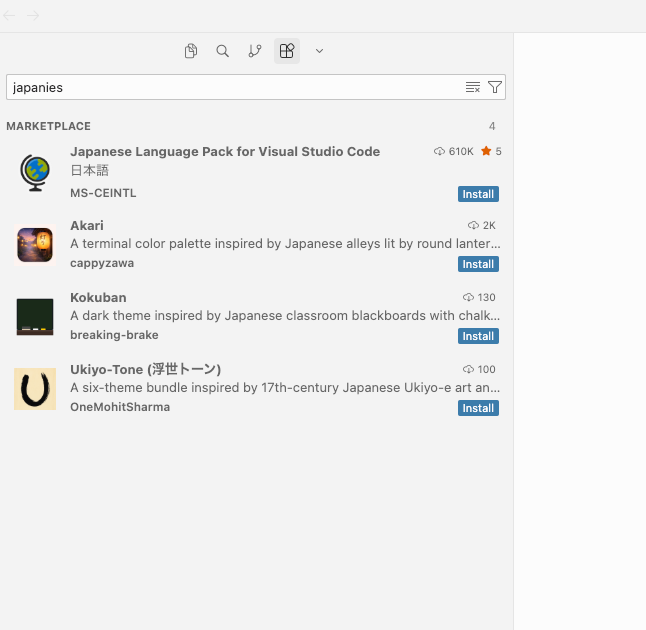Go forward with the right arrow

click(x=33, y=16)
